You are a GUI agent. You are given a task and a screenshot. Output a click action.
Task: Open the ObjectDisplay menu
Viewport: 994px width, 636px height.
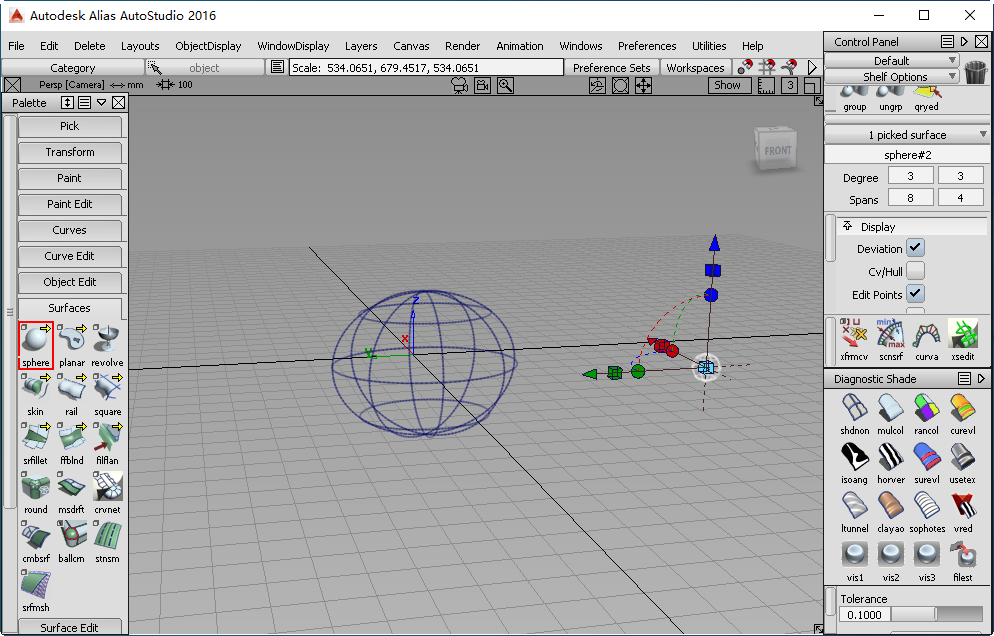[208, 46]
